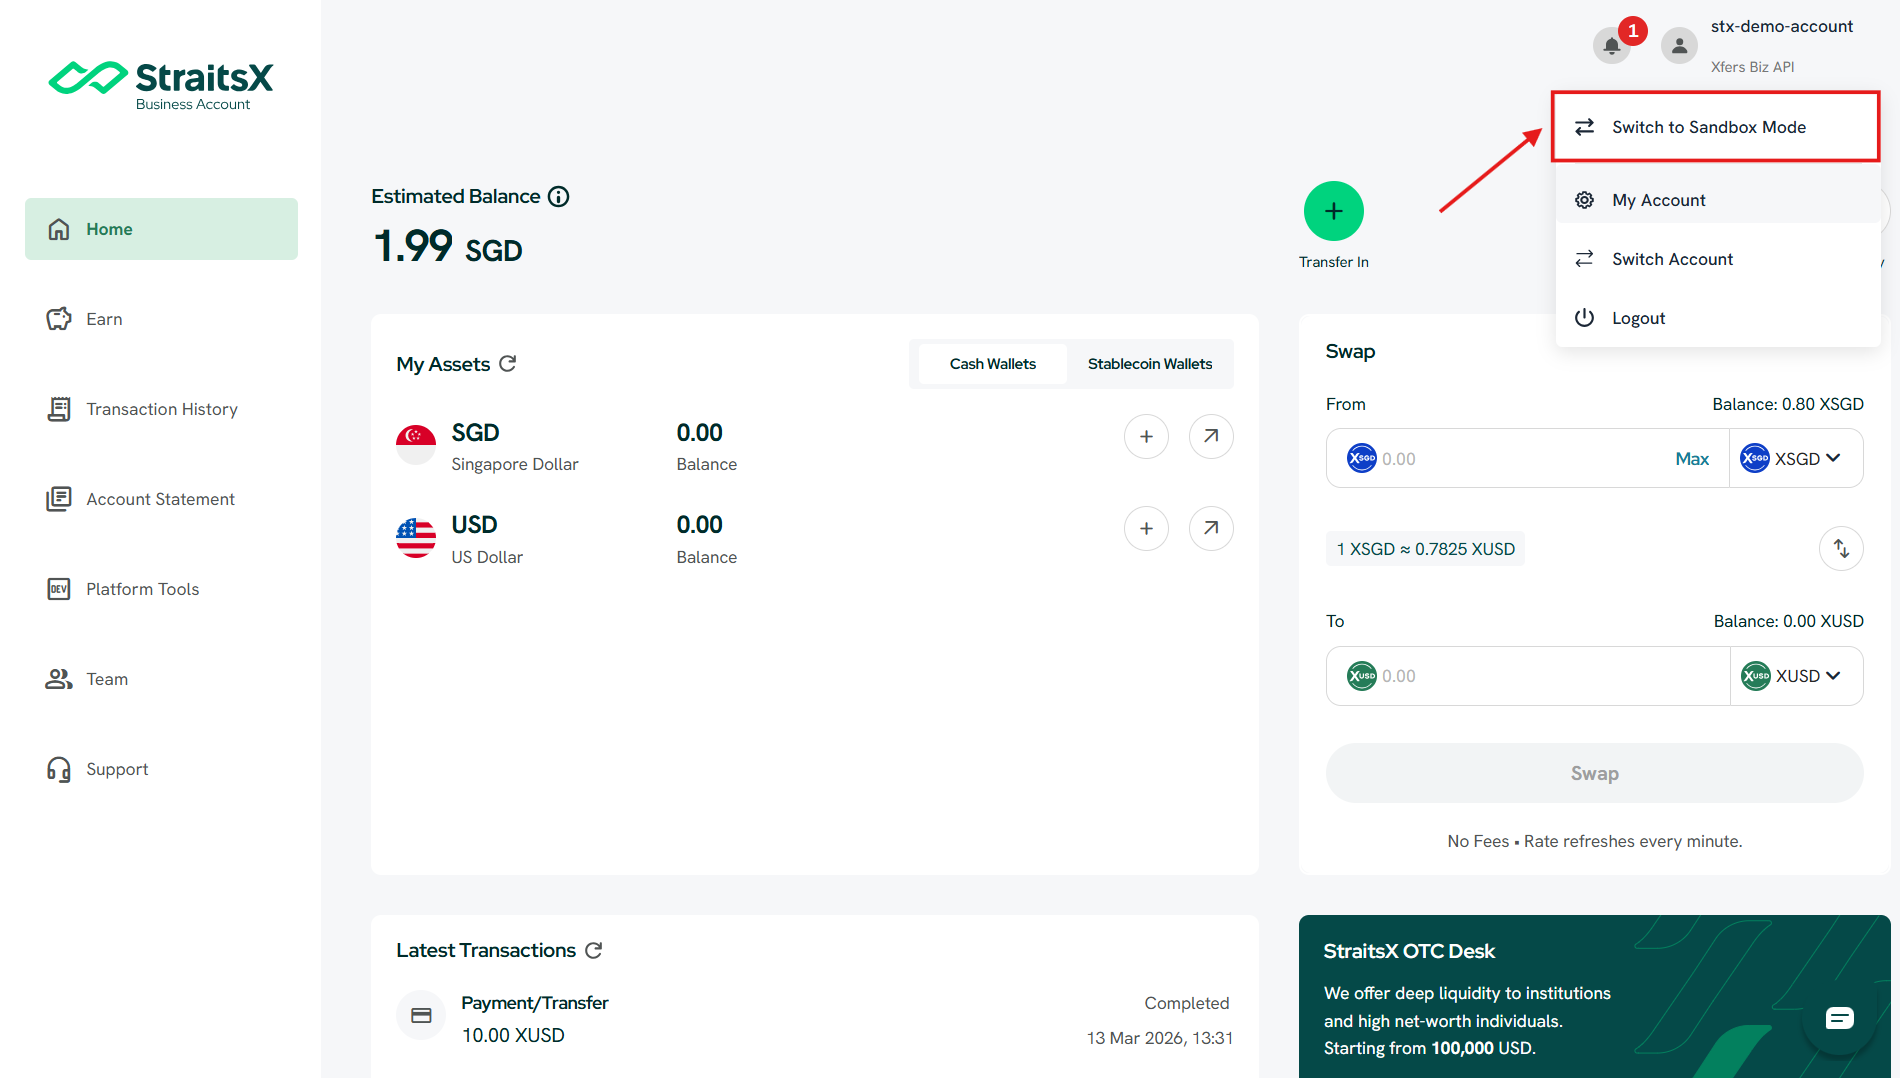The image size is (1900, 1078).
Task: Click the card icon beside Payment/Transfer
Action: pos(421,1015)
